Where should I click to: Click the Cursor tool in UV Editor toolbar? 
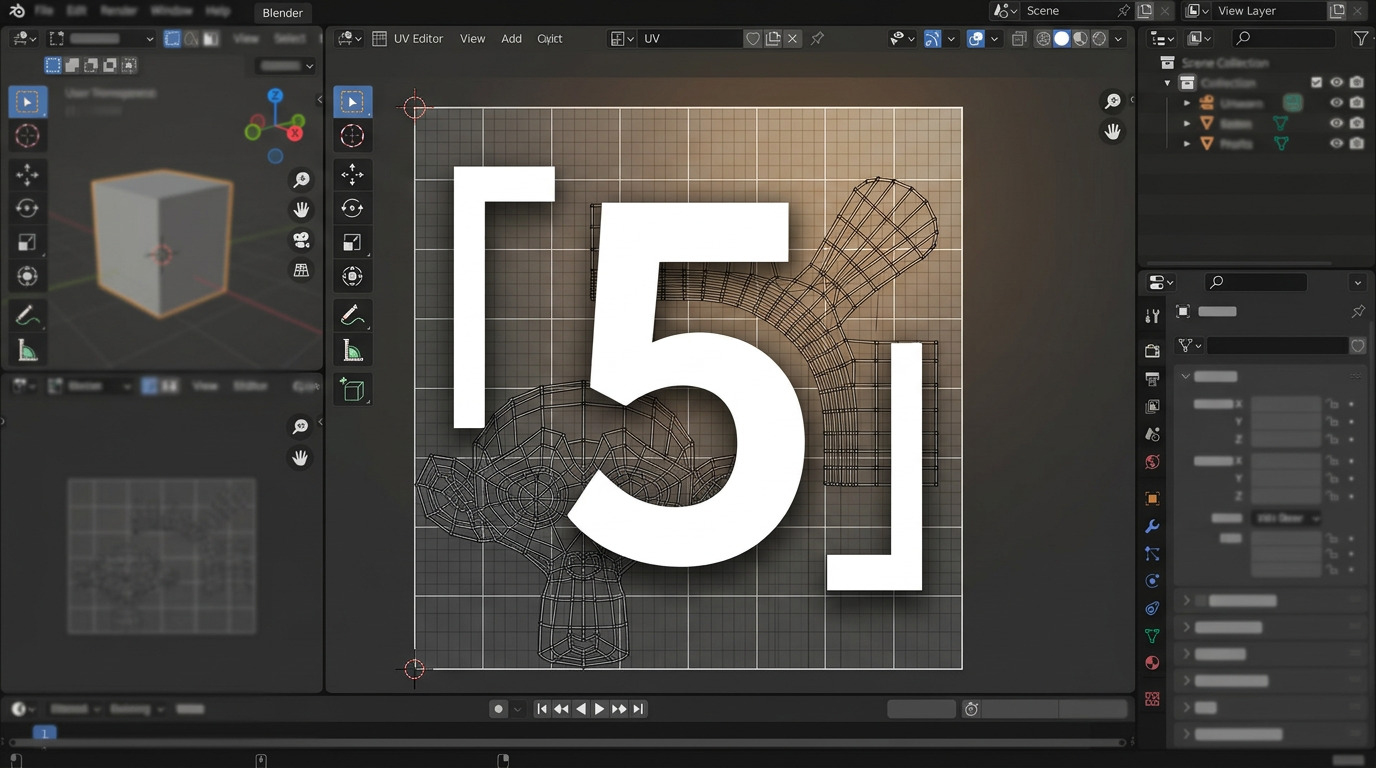point(352,136)
